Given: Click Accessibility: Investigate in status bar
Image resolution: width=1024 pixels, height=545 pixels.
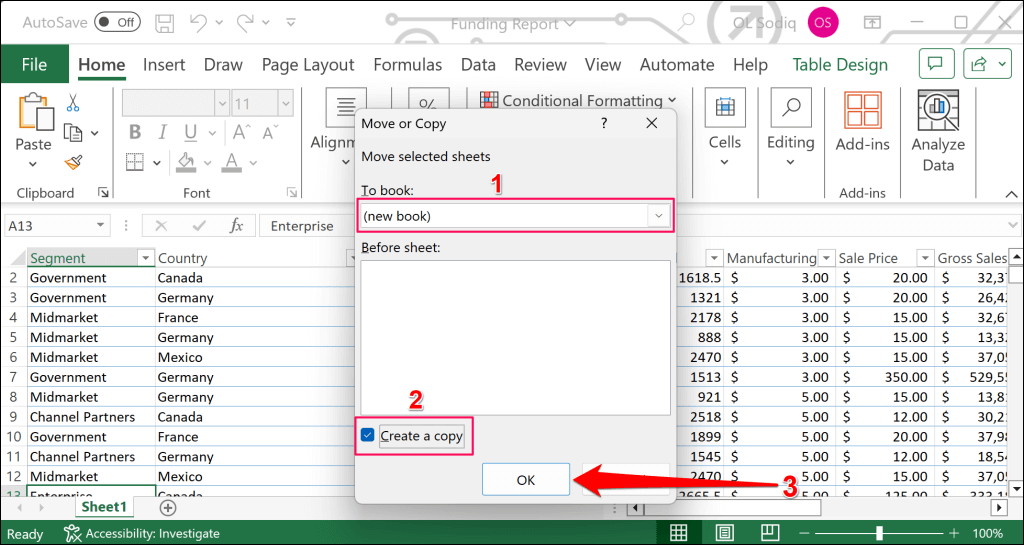Looking at the screenshot, I should click(142, 533).
